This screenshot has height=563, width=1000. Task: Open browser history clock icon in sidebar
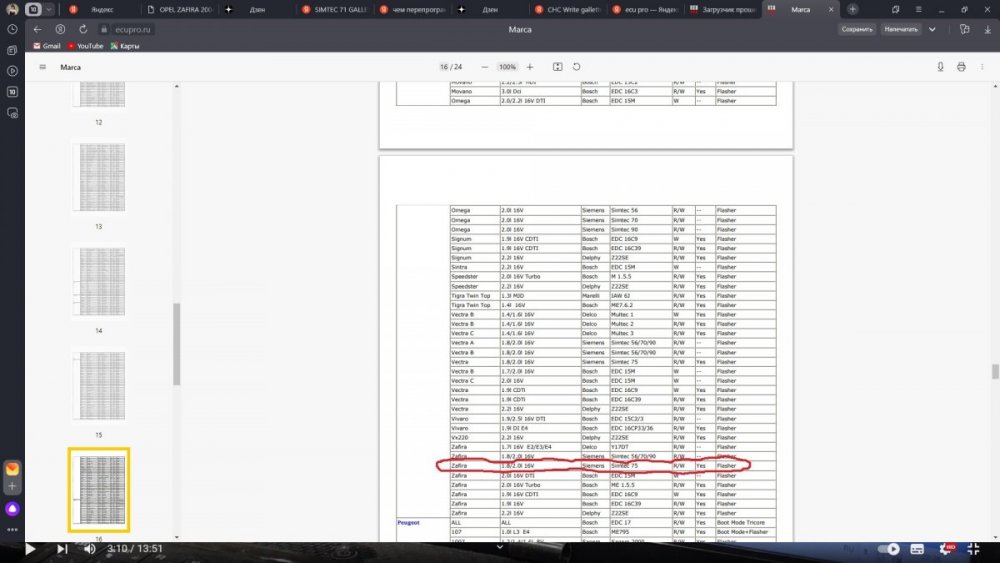[x=12, y=29]
